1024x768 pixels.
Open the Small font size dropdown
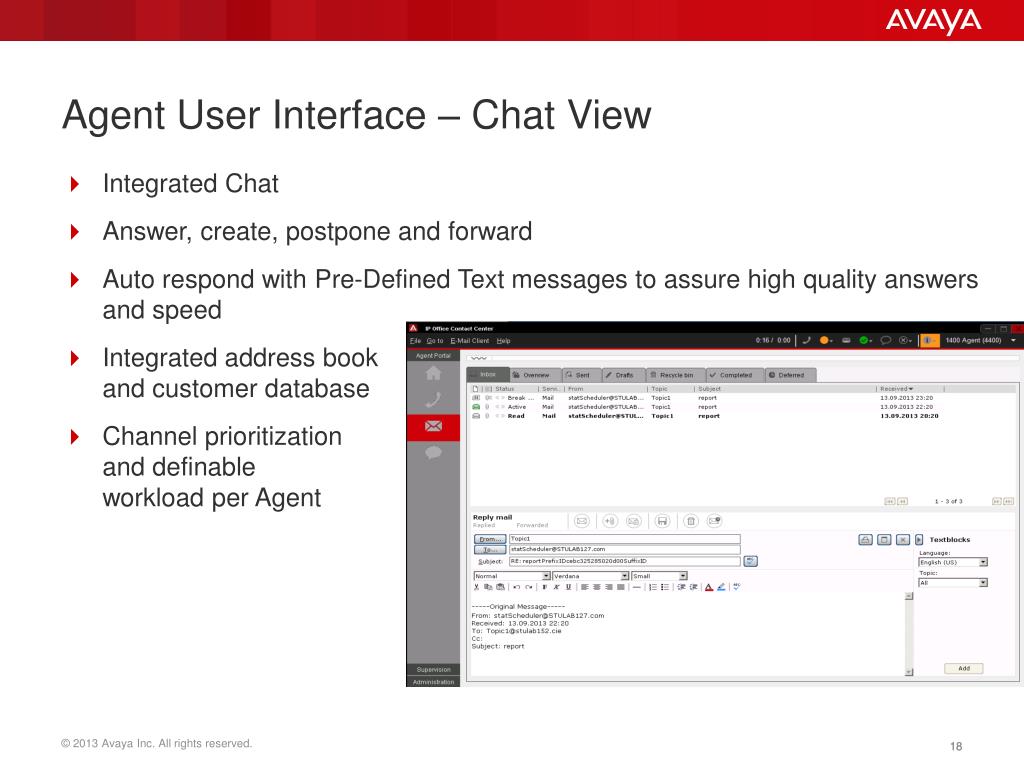660,576
